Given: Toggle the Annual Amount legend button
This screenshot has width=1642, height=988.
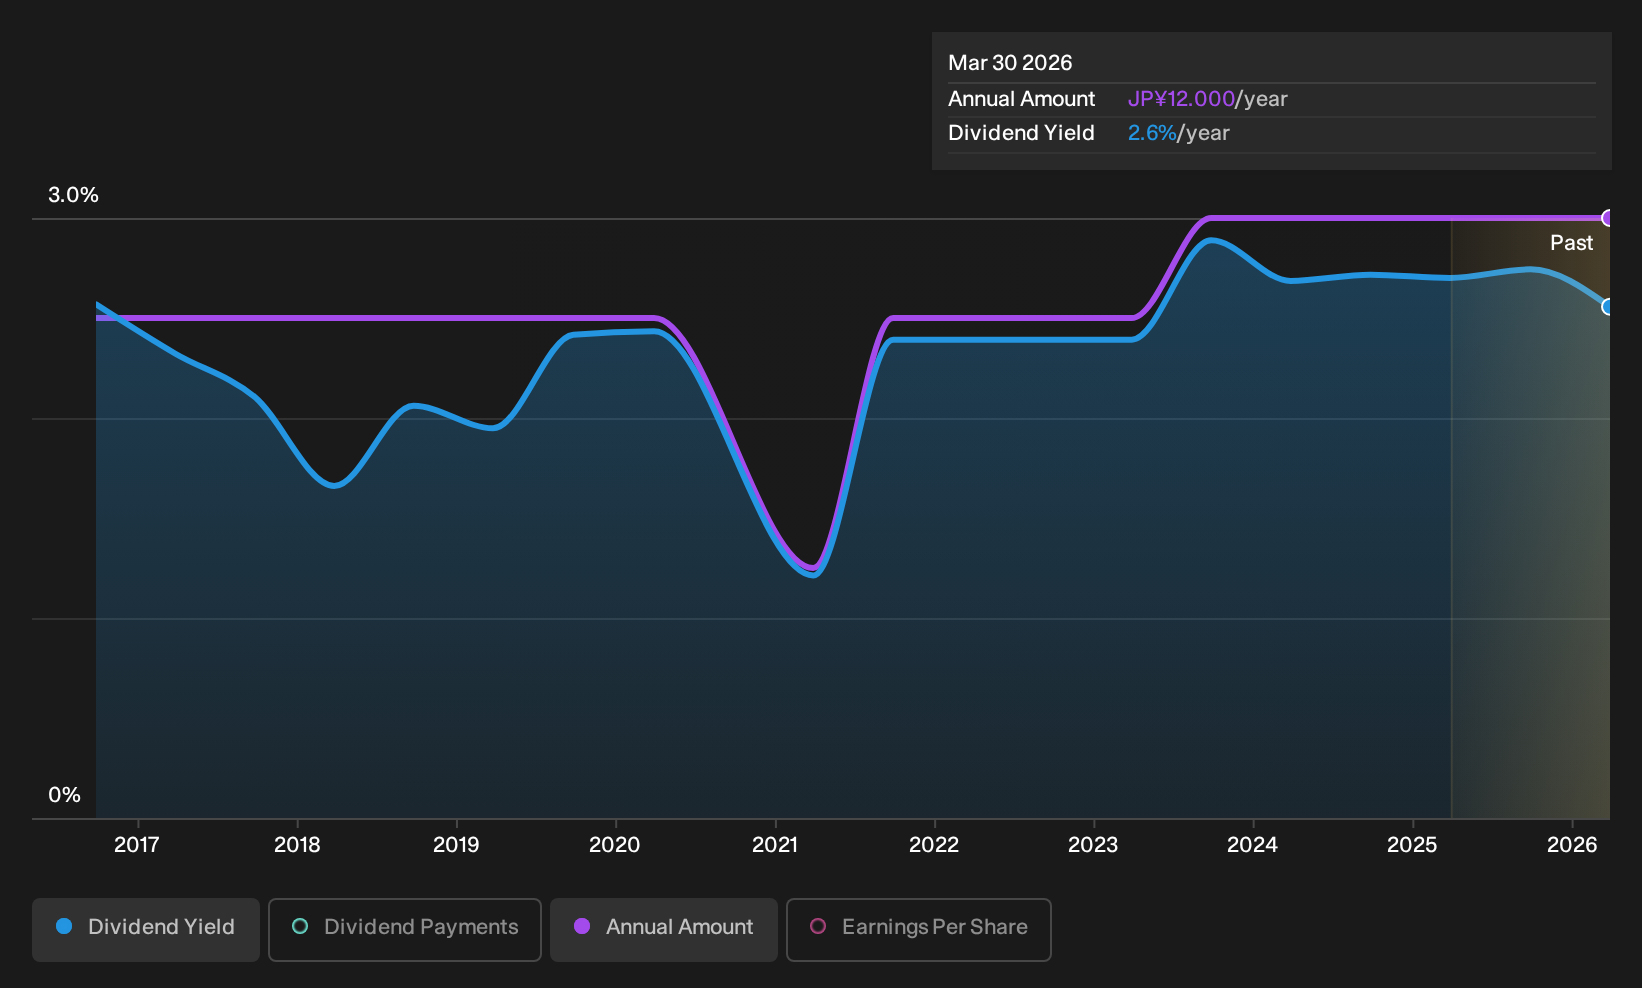Looking at the screenshot, I should 664,929.
